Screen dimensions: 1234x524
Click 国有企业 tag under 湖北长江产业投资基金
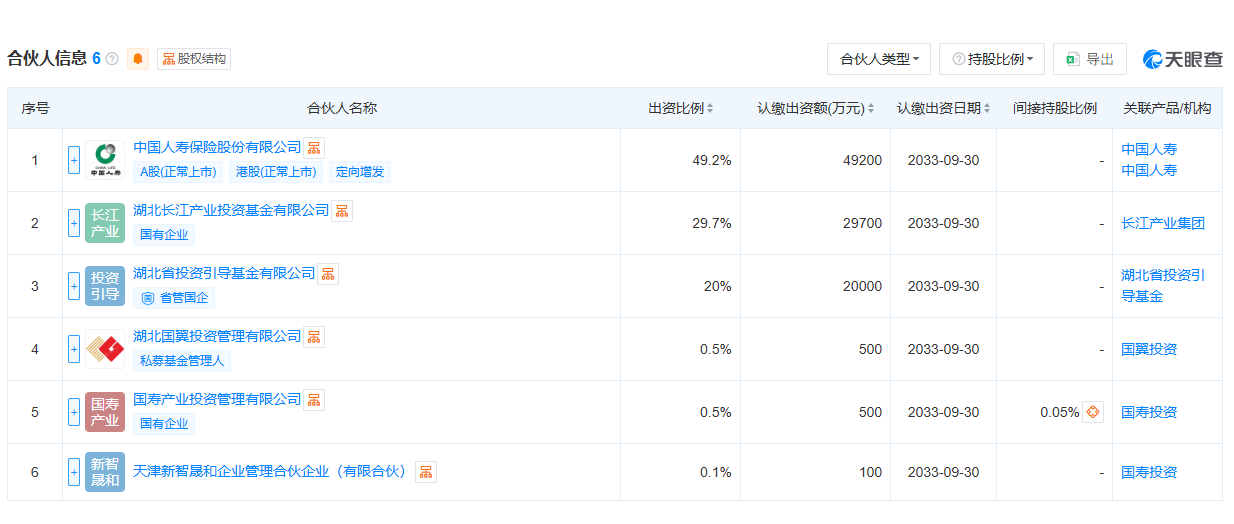[164, 235]
